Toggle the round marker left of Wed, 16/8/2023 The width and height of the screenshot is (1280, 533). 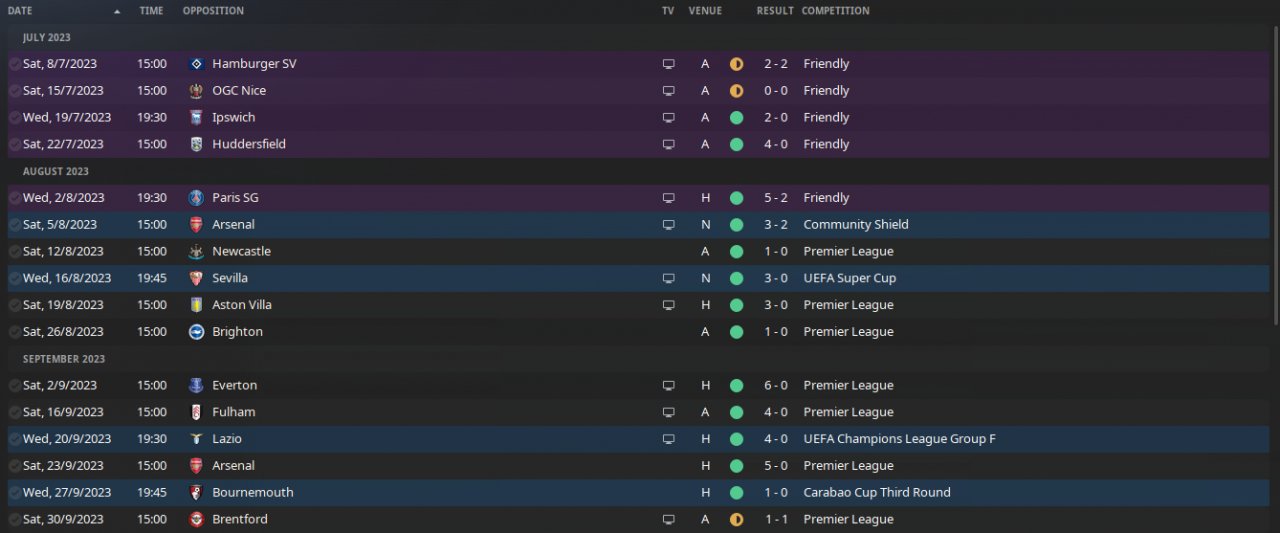tap(14, 278)
